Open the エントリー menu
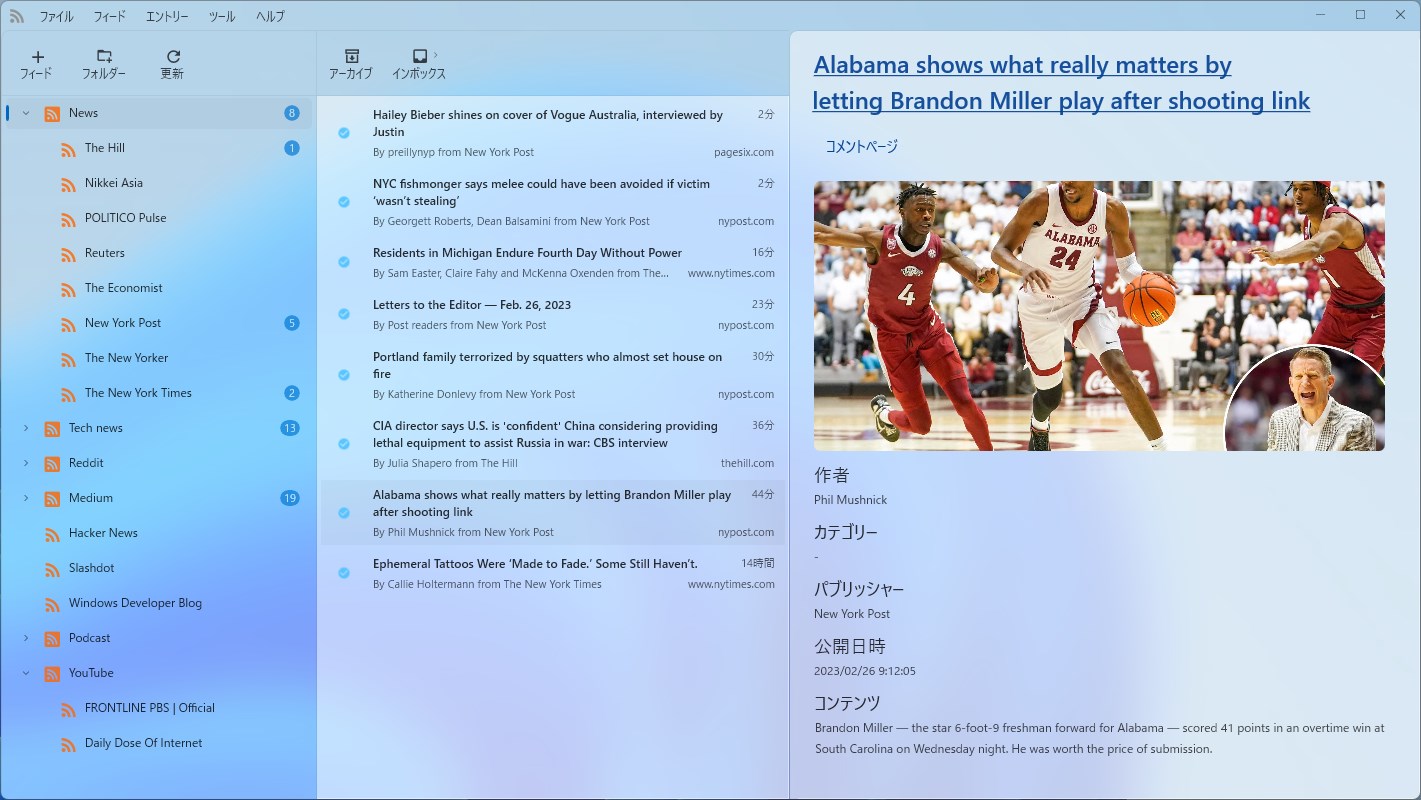Viewport: 1421px width, 800px height. pos(168,15)
